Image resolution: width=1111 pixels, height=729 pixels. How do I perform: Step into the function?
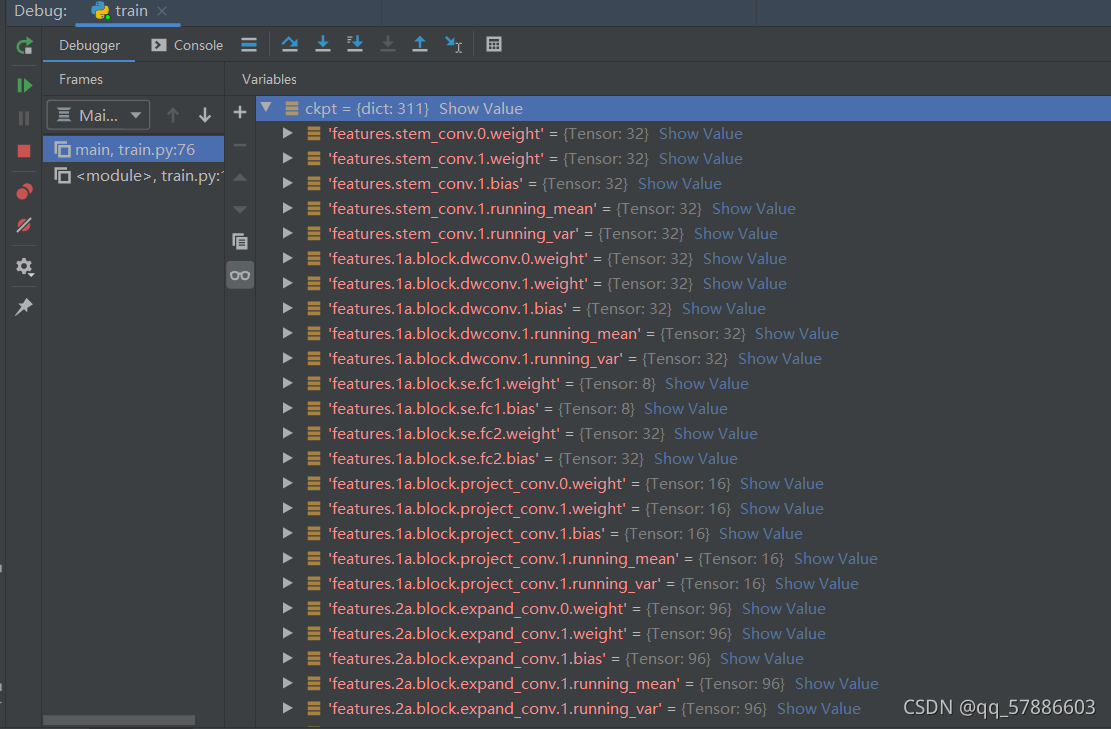click(x=322, y=45)
